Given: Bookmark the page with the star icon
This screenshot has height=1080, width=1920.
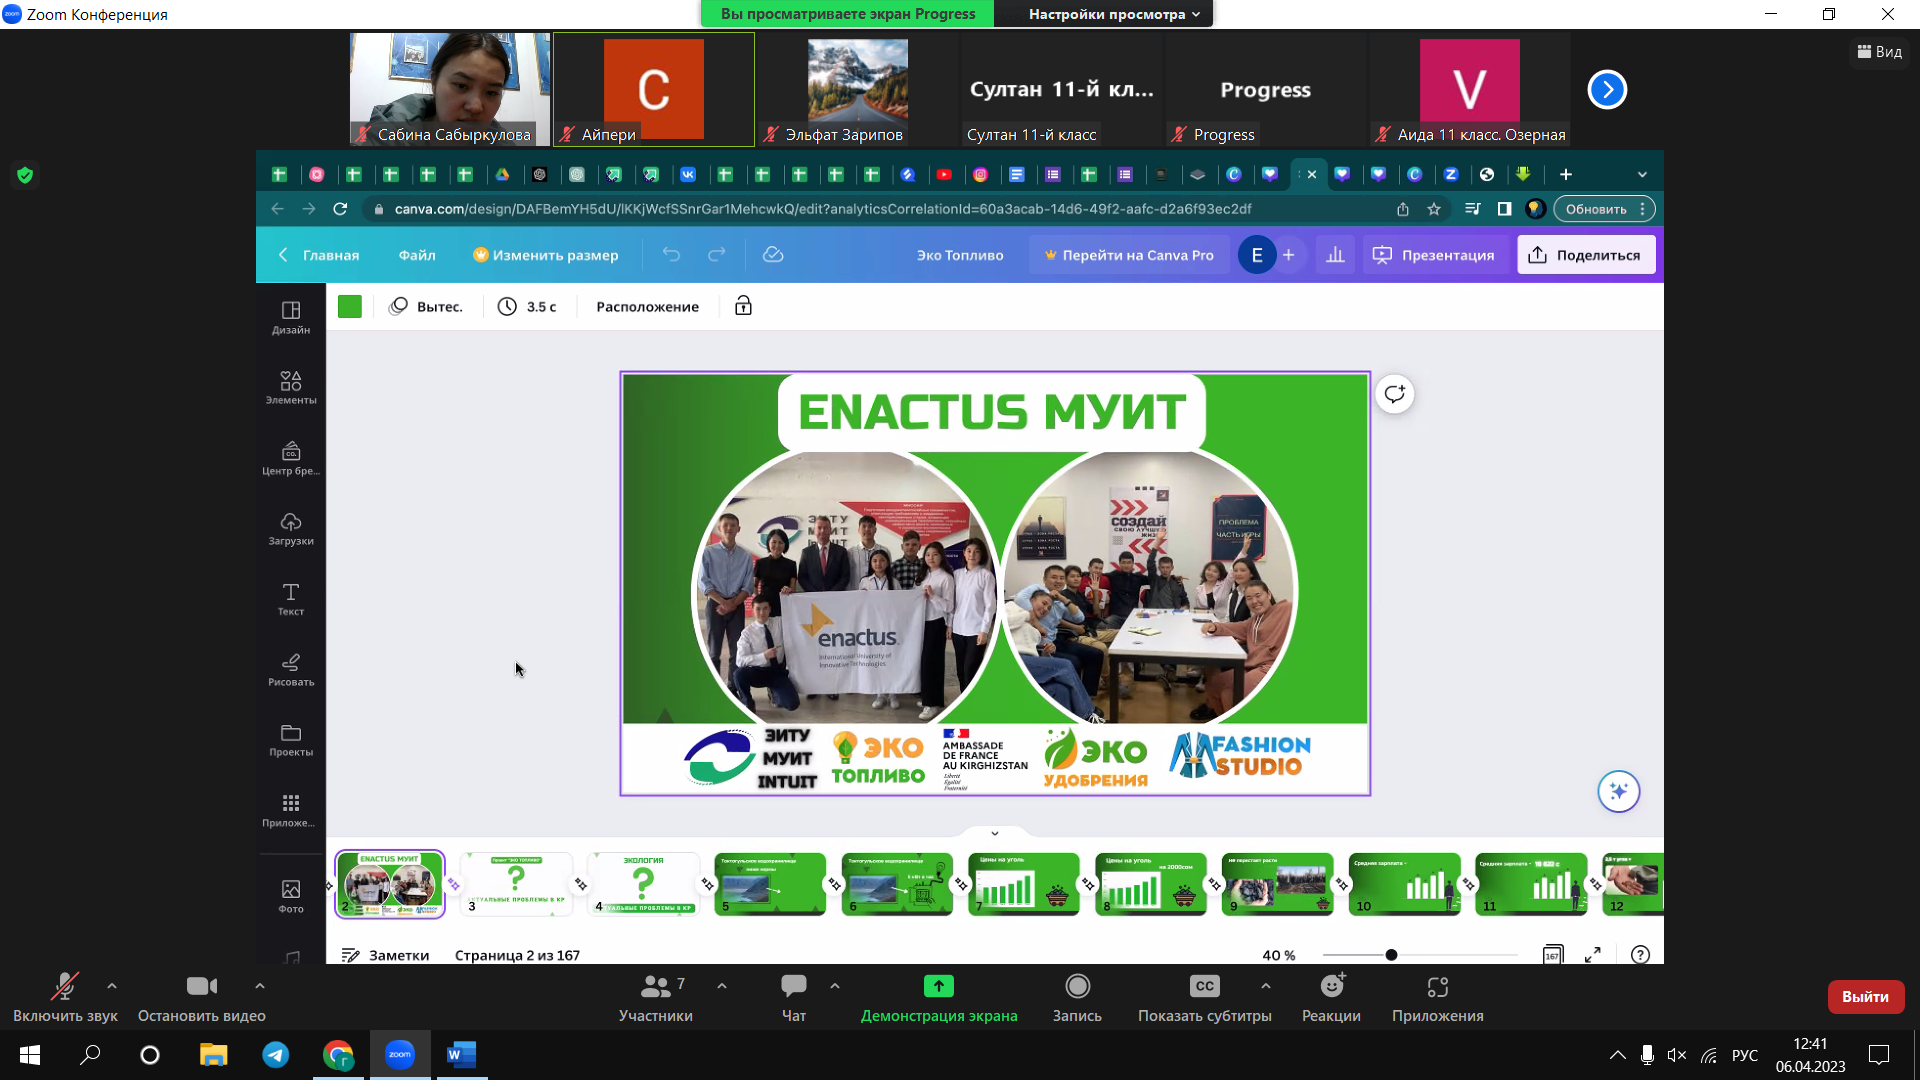Looking at the screenshot, I should point(1434,209).
